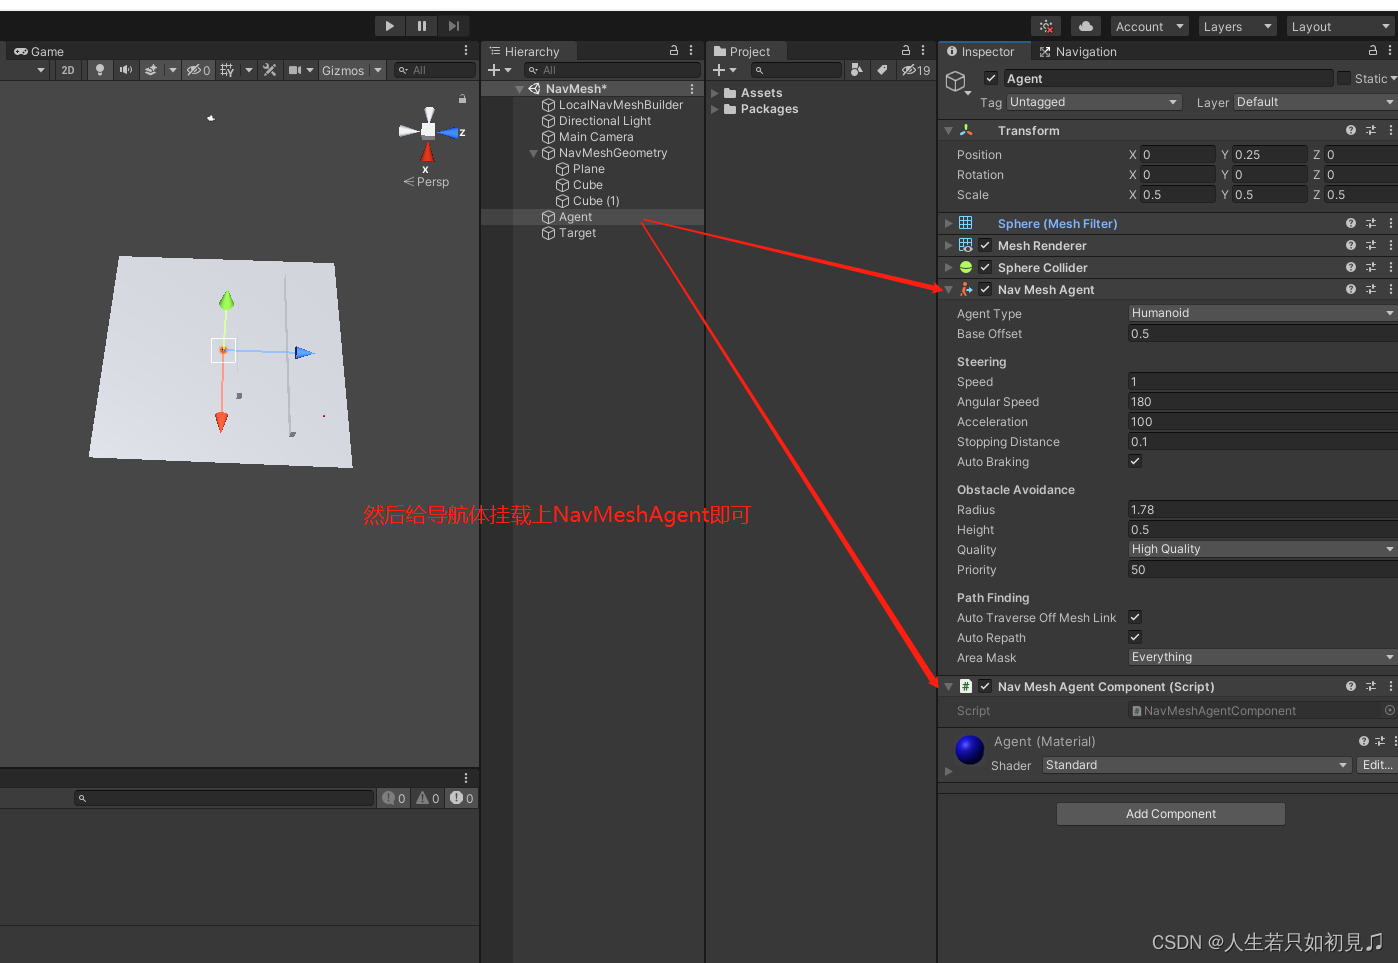Image resolution: width=1398 pixels, height=963 pixels.
Task: Open the Unity Cloud services icon
Action: coord(1086,26)
